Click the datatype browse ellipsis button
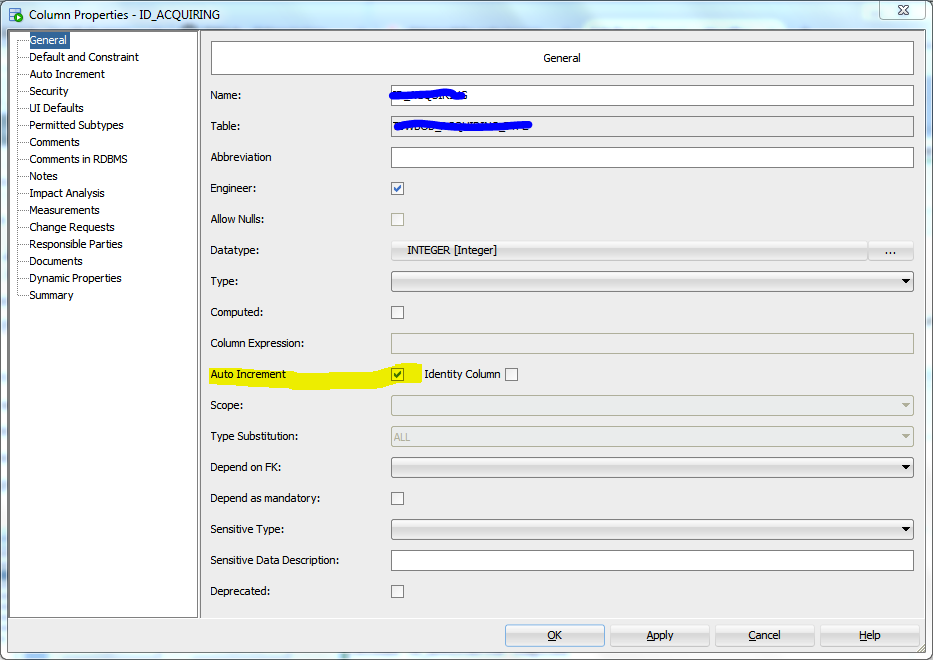The image size is (933, 660). [890, 250]
